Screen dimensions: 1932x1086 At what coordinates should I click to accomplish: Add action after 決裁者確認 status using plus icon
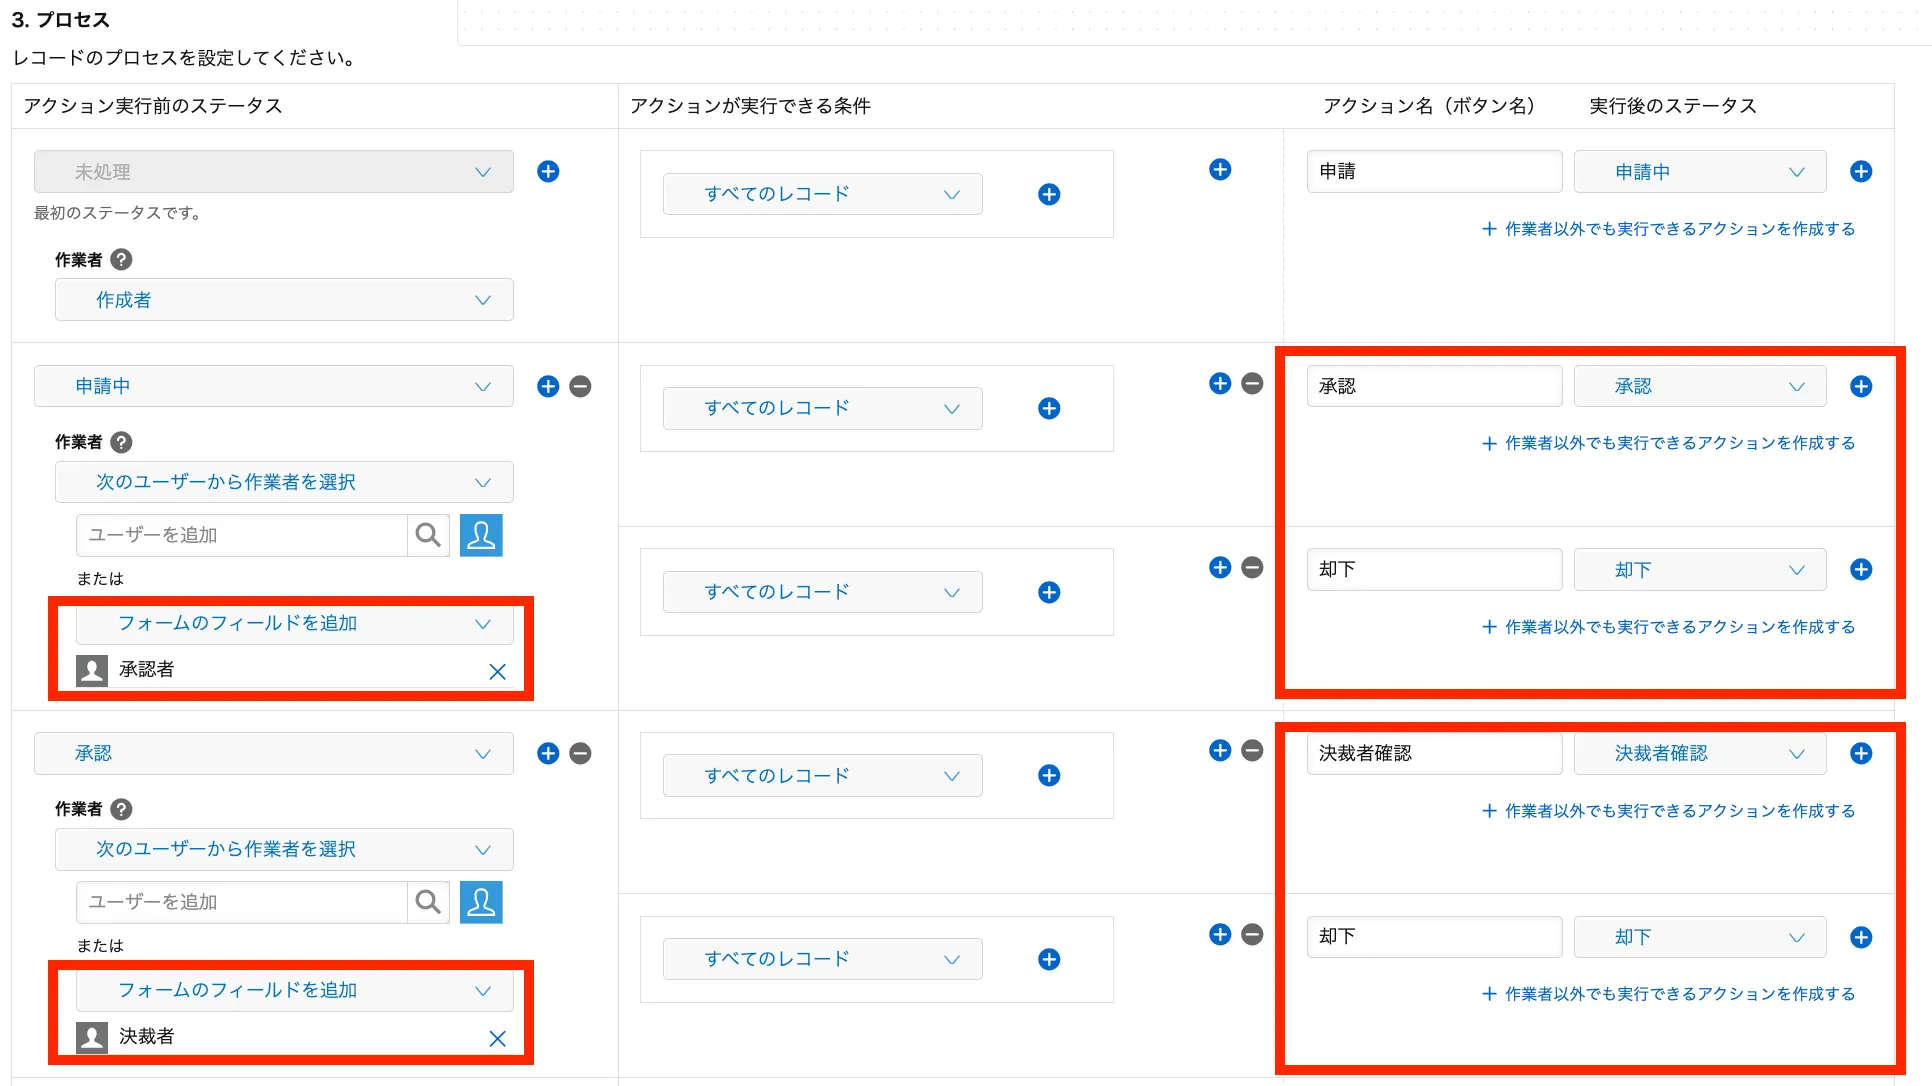[1860, 753]
